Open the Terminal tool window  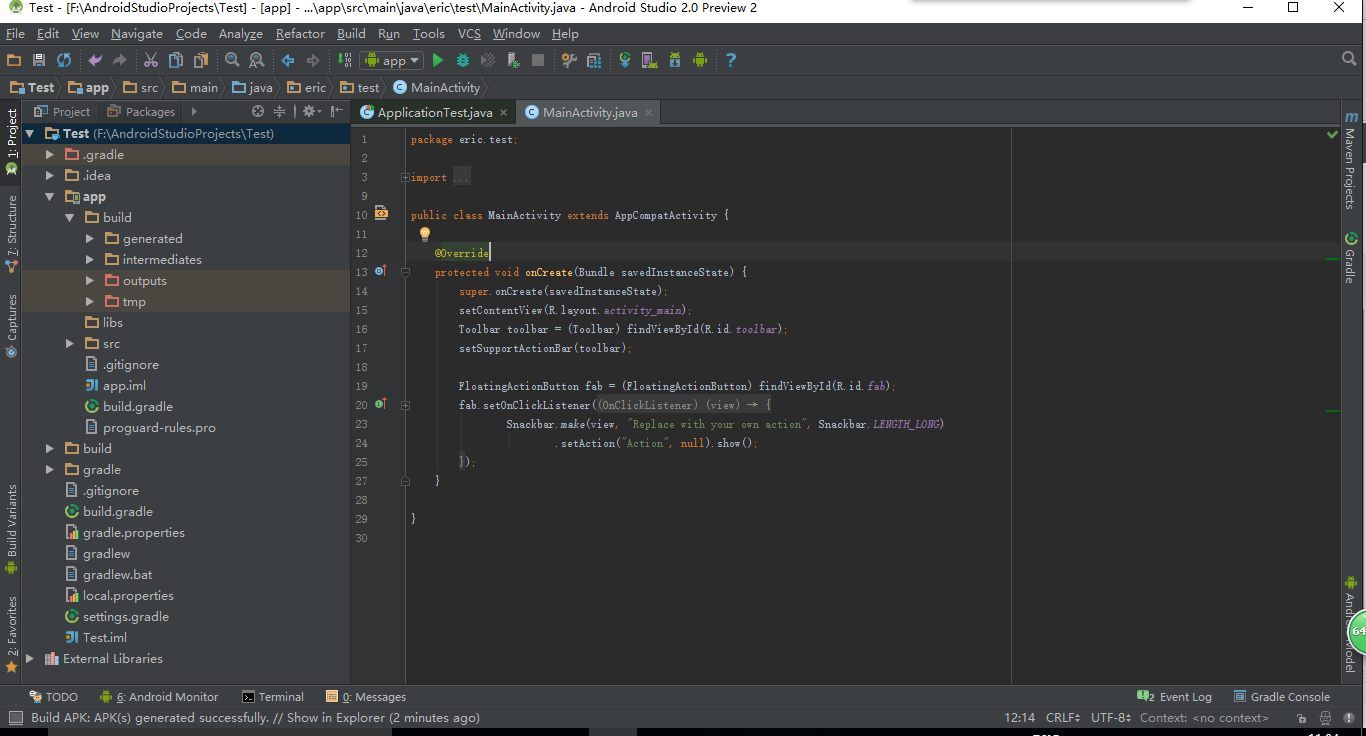coord(273,697)
